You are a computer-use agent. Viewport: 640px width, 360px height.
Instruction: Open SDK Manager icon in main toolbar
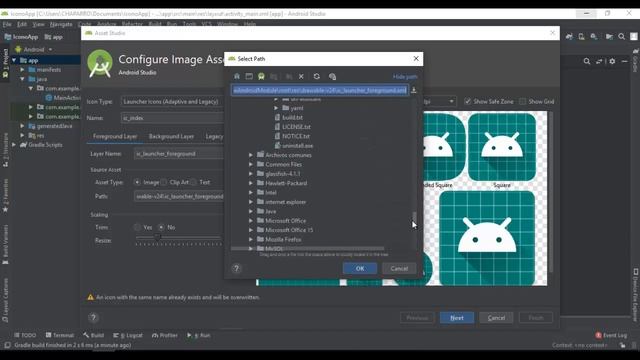point(594,37)
